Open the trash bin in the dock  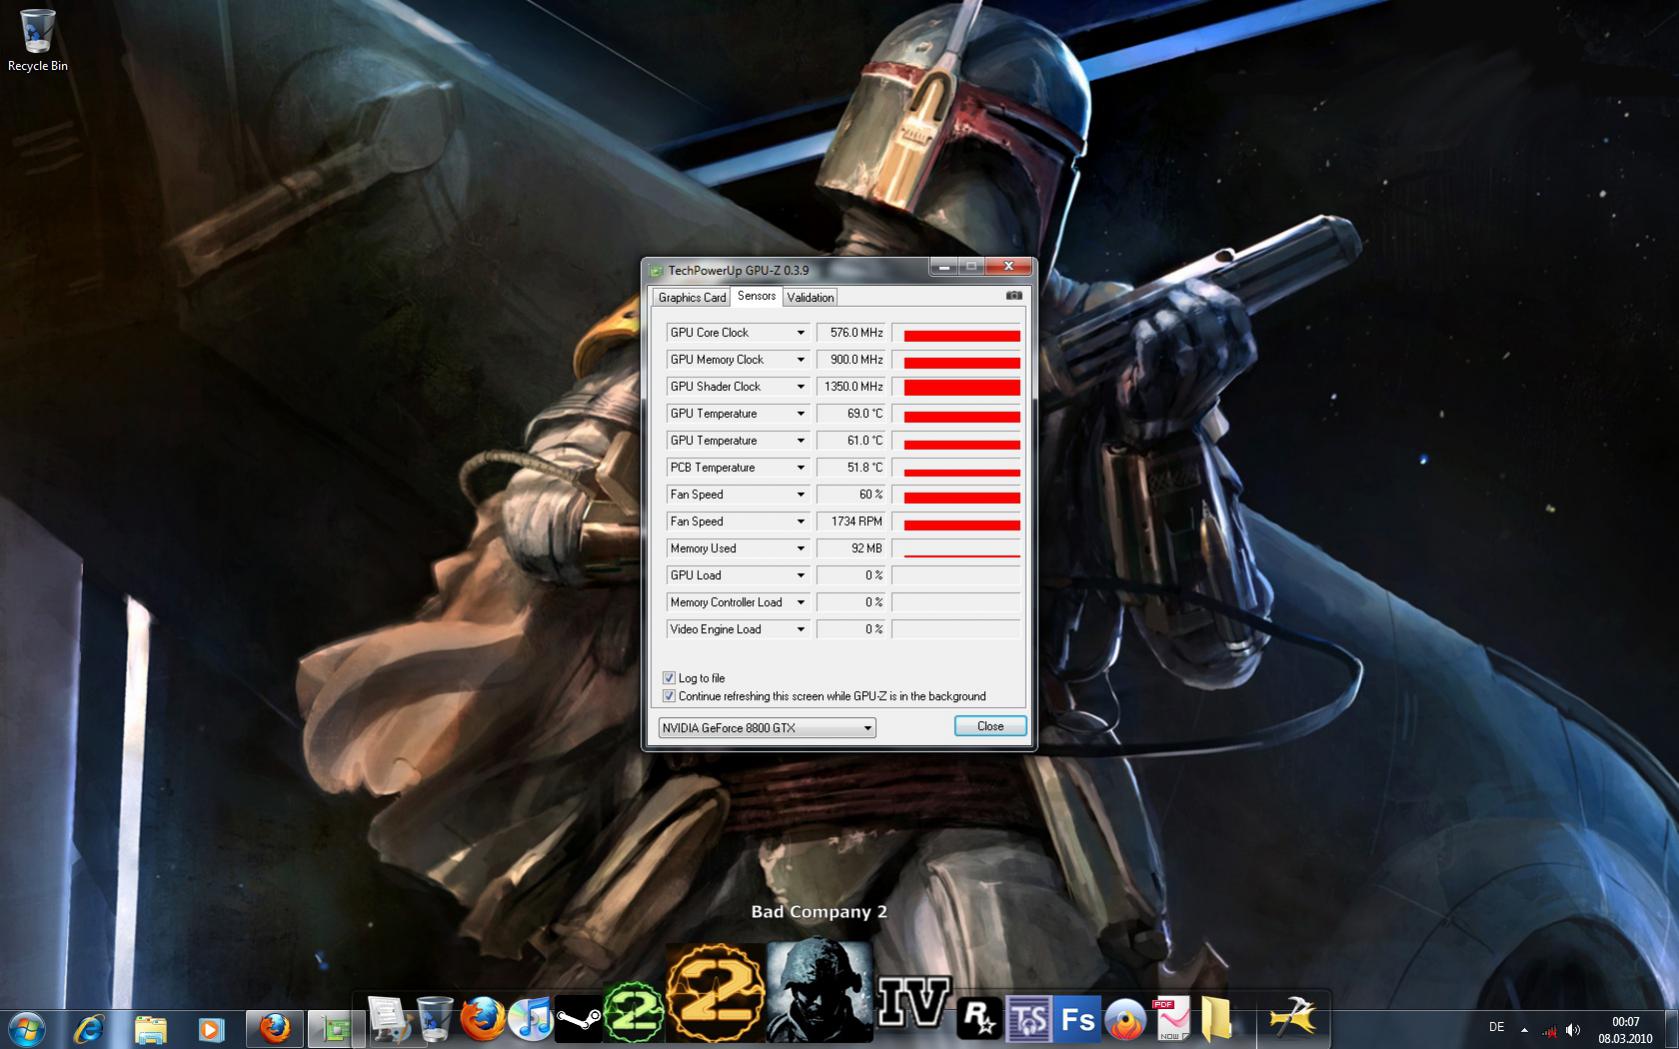pyautogui.click(x=434, y=1019)
